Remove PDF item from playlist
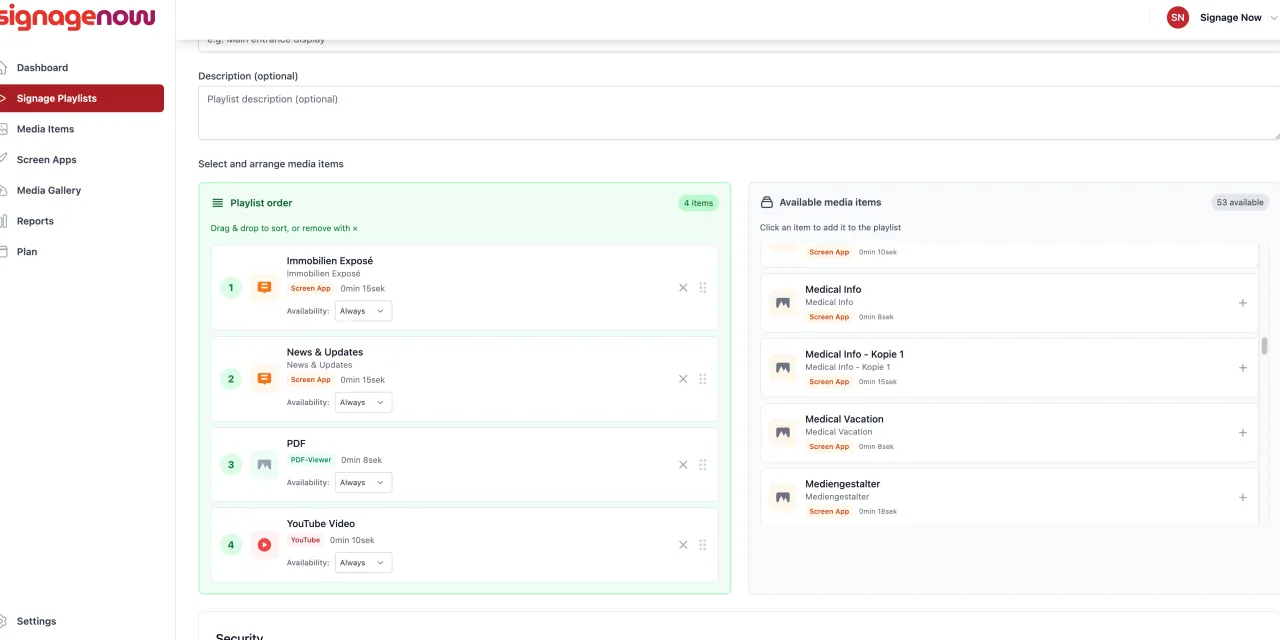Viewport: 1280px width, 640px height. pyautogui.click(x=683, y=465)
